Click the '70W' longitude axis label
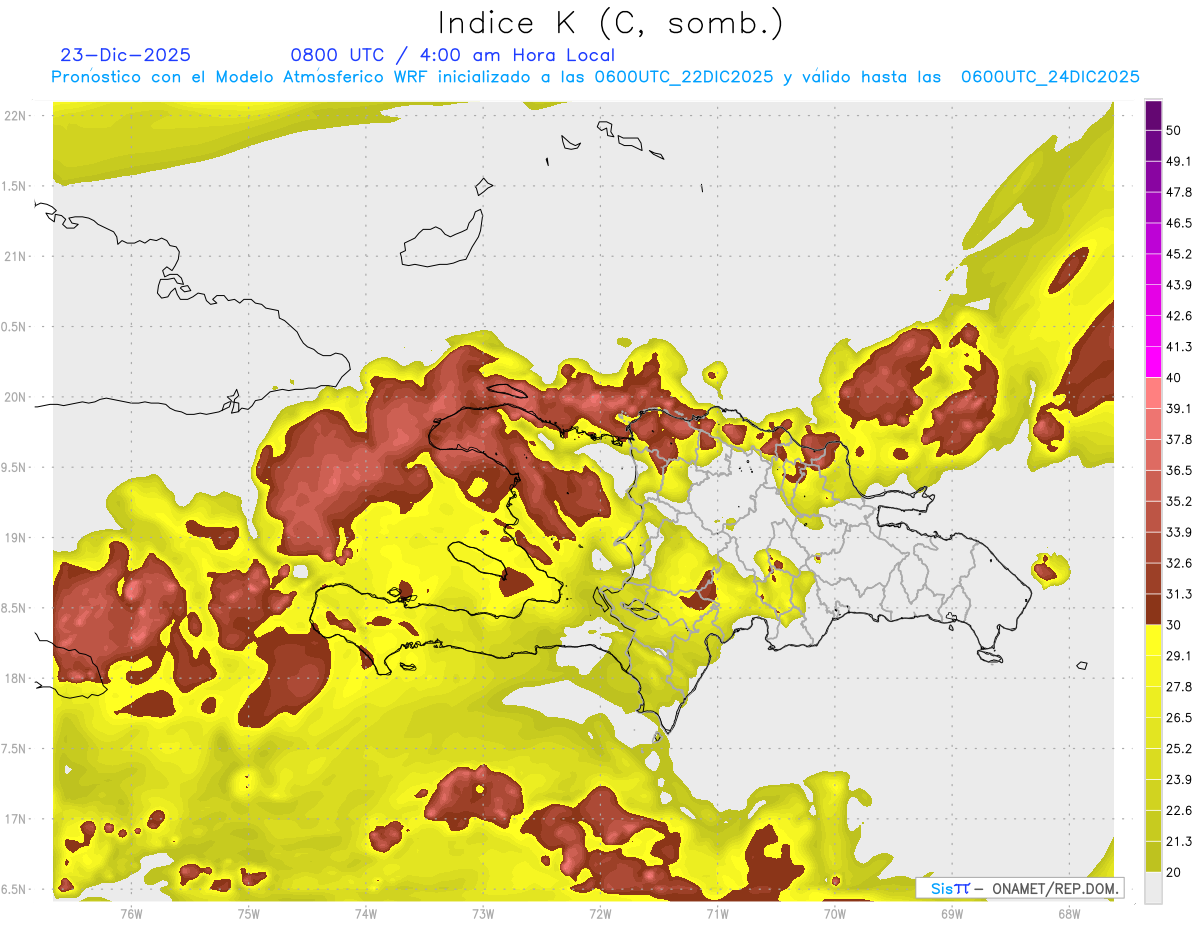Viewport: 1200px width, 927px height. tap(835, 913)
